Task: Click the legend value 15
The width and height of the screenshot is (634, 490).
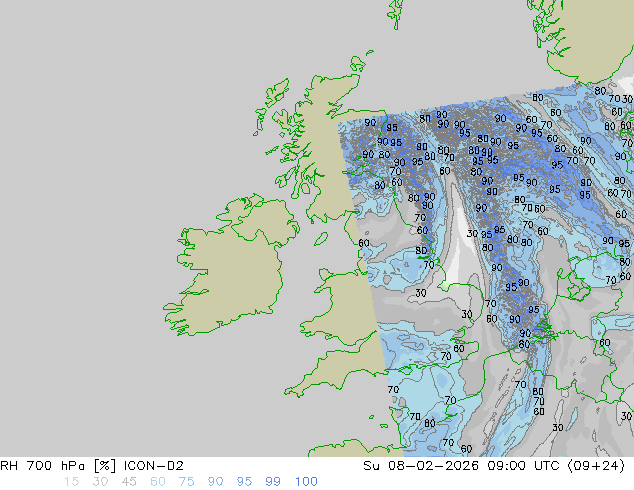Action: pyautogui.click(x=71, y=482)
